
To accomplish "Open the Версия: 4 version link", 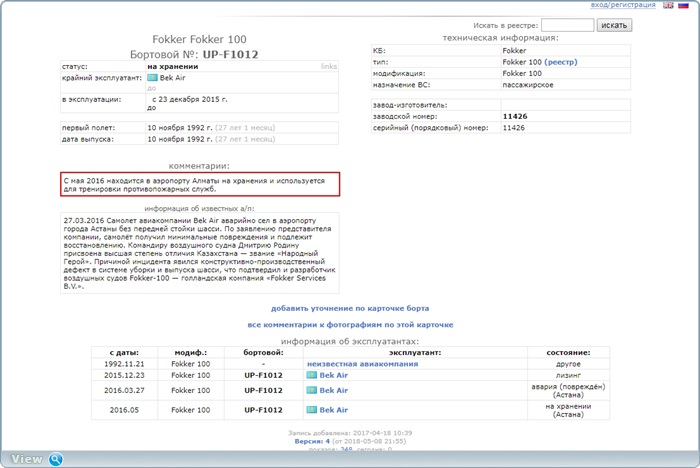I will tap(312, 441).
